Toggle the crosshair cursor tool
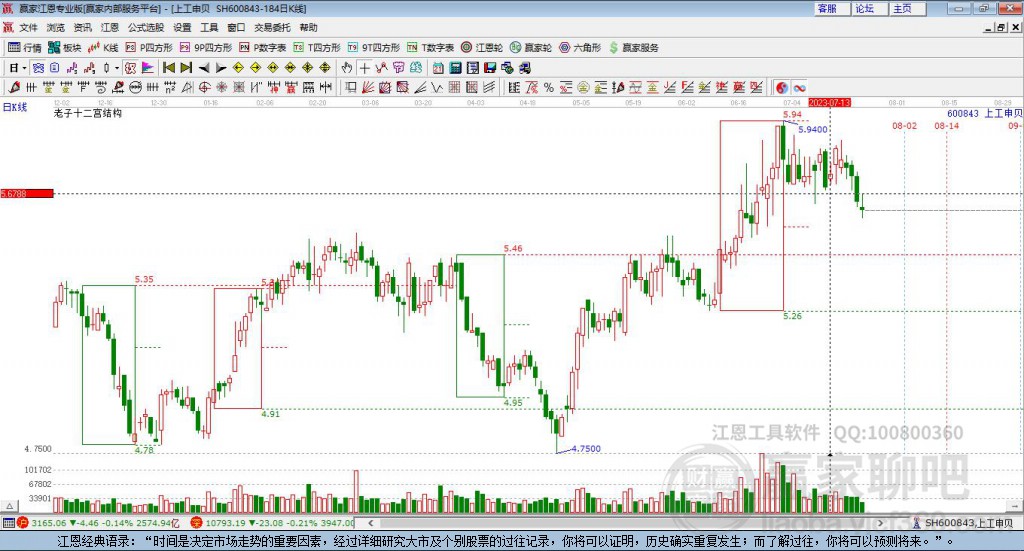The width and height of the screenshot is (1024, 551). pos(365,67)
